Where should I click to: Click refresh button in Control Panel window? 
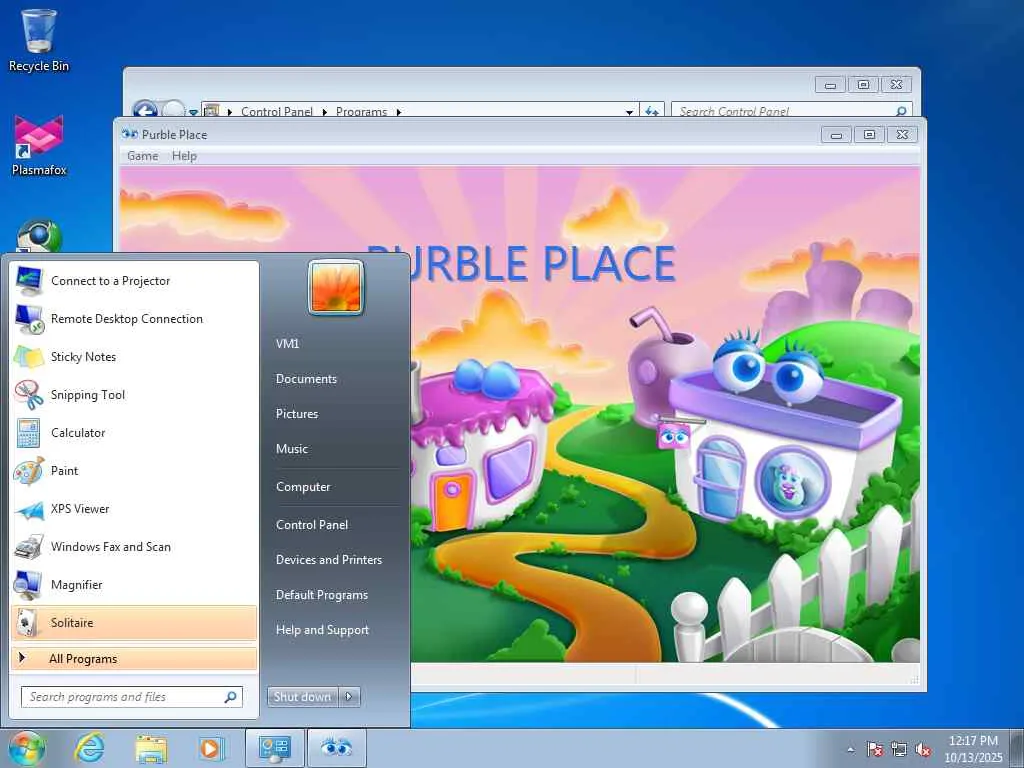click(x=652, y=110)
